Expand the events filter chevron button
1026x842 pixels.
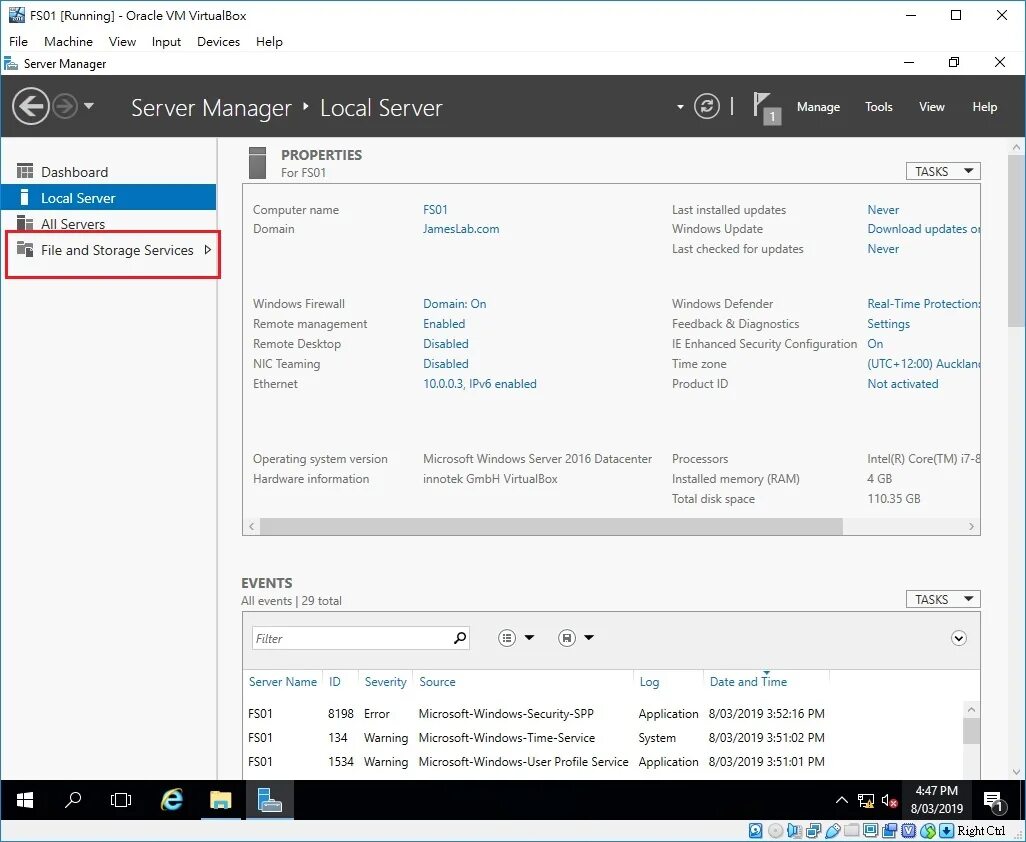959,639
